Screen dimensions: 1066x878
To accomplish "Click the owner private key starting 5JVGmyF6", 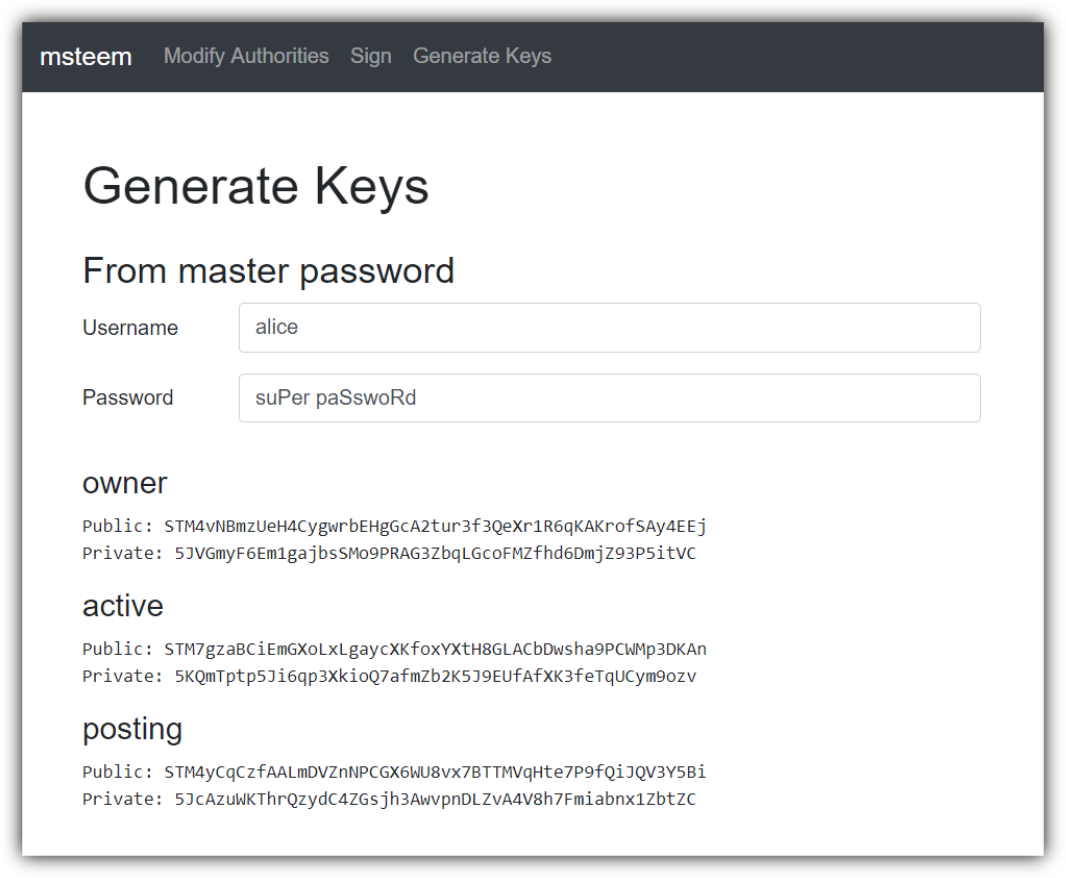I will pyautogui.click(x=435, y=553).
